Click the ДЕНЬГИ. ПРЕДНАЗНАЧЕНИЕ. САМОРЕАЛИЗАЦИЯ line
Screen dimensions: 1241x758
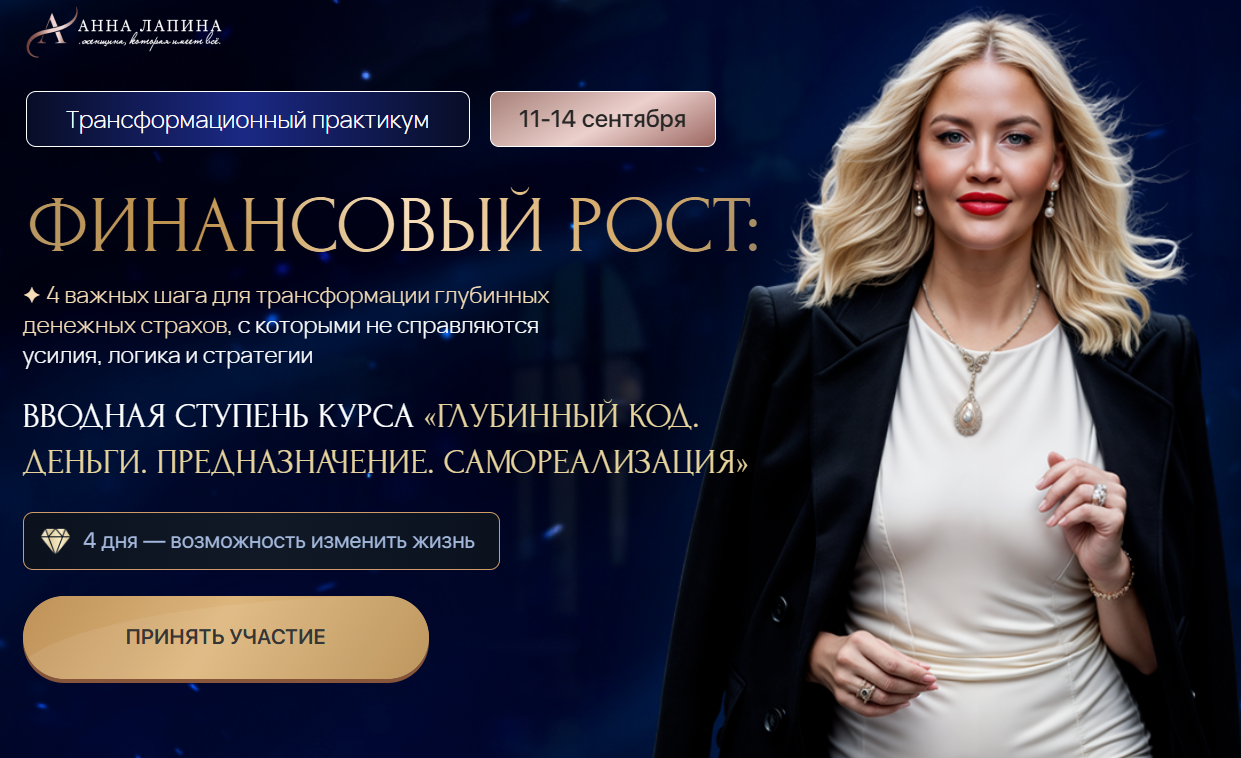(385, 462)
